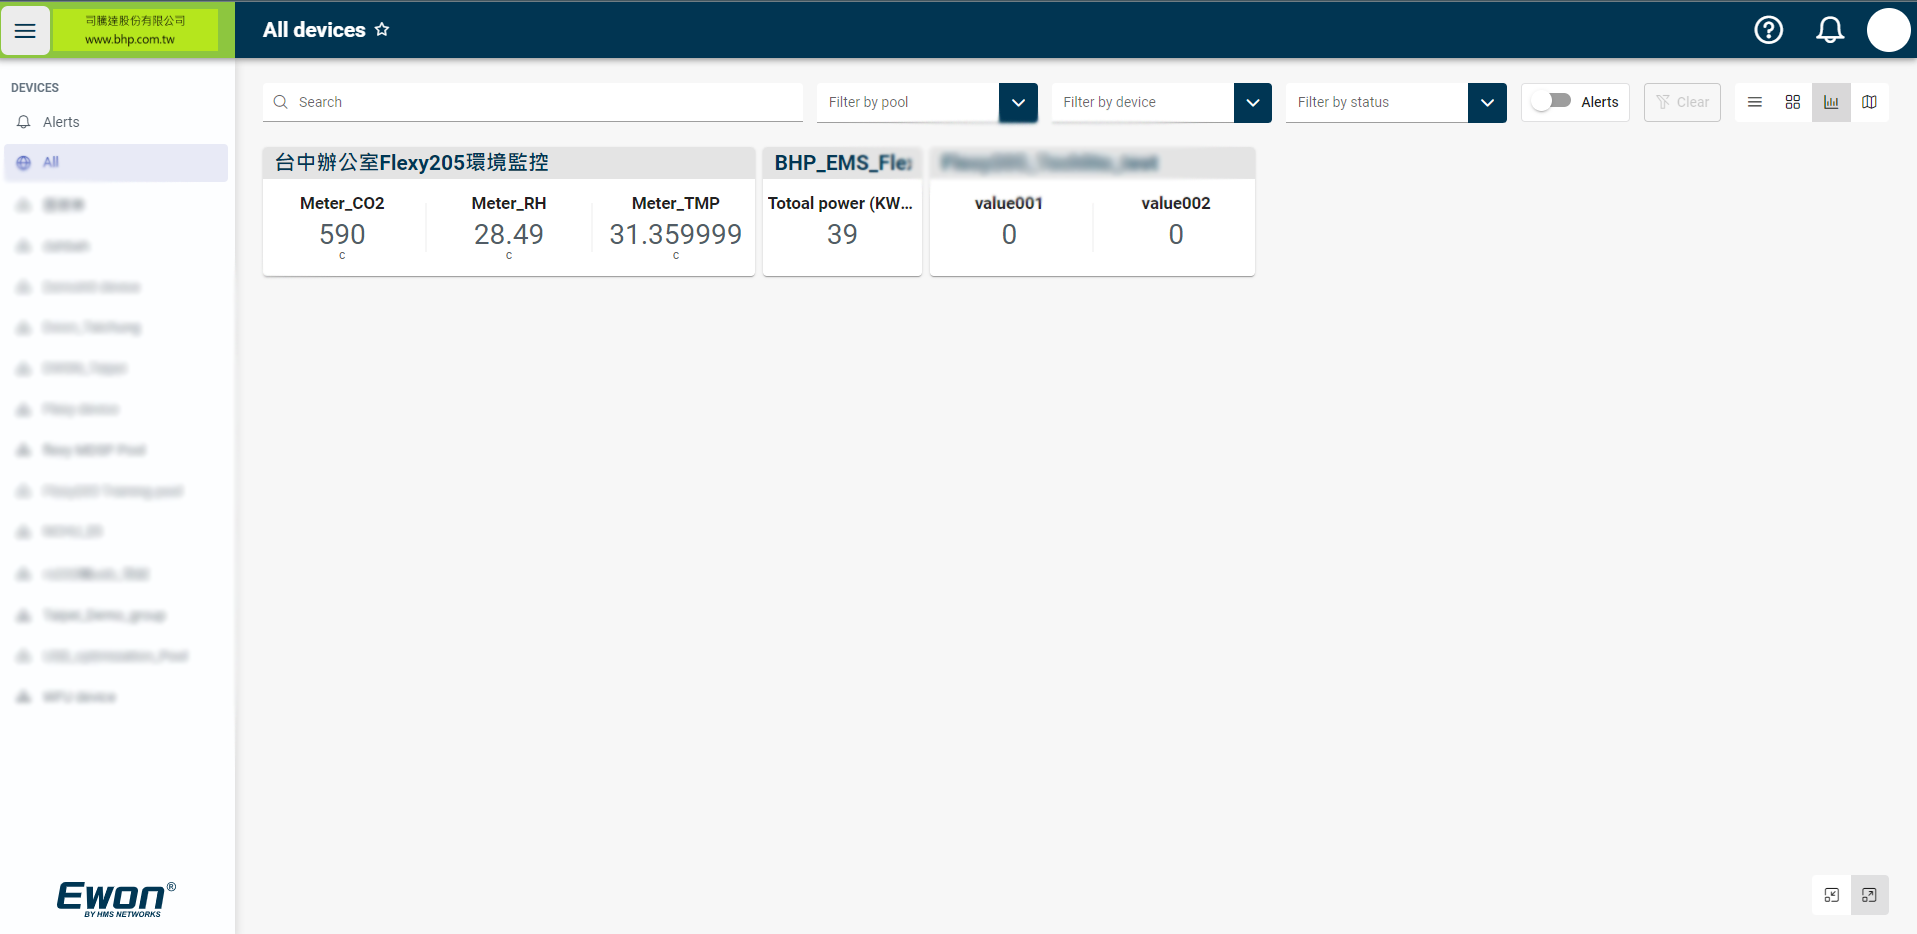The width and height of the screenshot is (1917, 934).
Task: Select All in the Devices sidebar
Action: pos(116,162)
